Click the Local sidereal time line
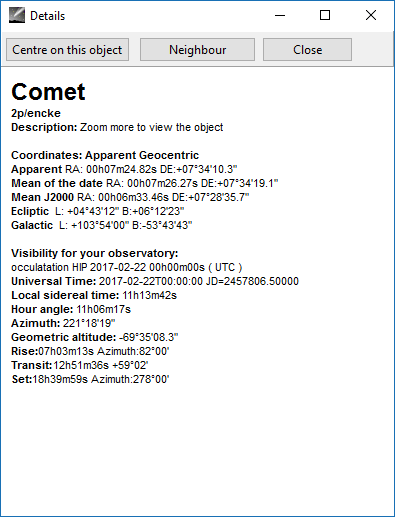395x517 pixels. (x=94, y=295)
